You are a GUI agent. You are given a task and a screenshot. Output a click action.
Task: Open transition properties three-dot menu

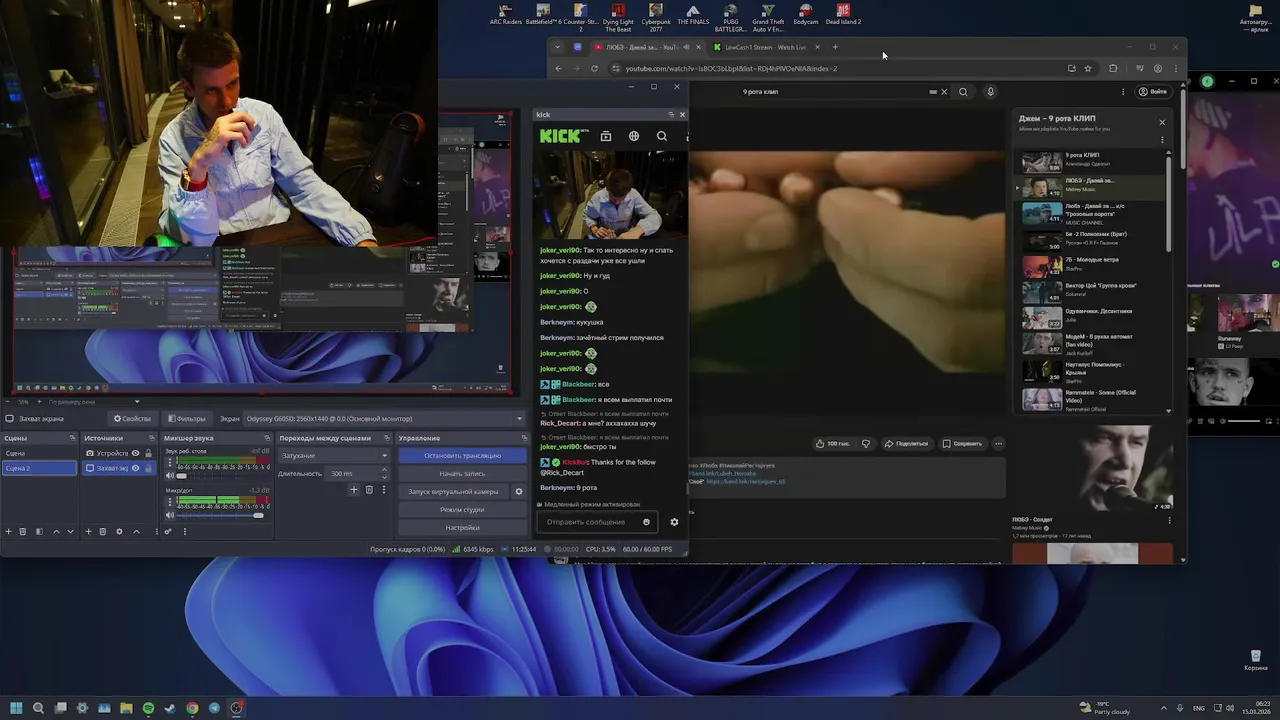pyautogui.click(x=383, y=490)
